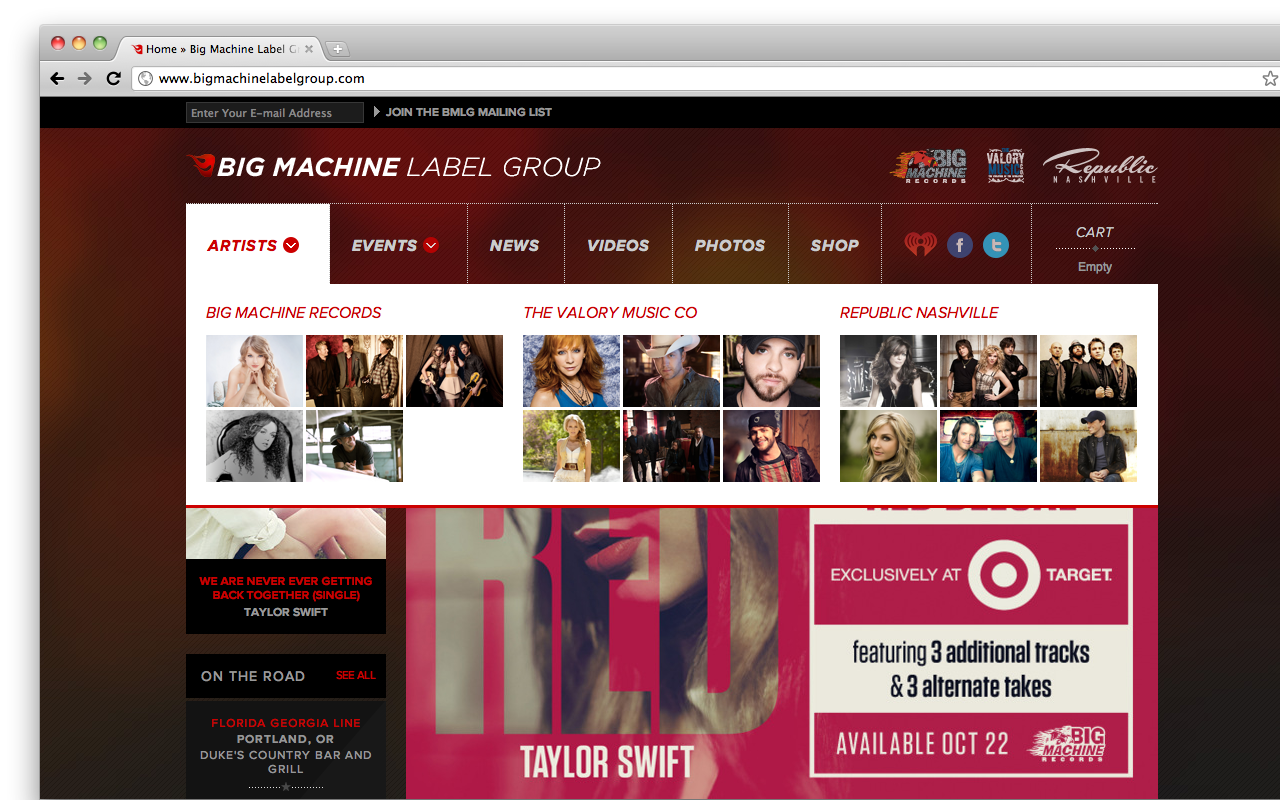This screenshot has height=800, width=1280.
Task: Select the man in cap by rusty wall thumbnail
Action: (x=1088, y=446)
